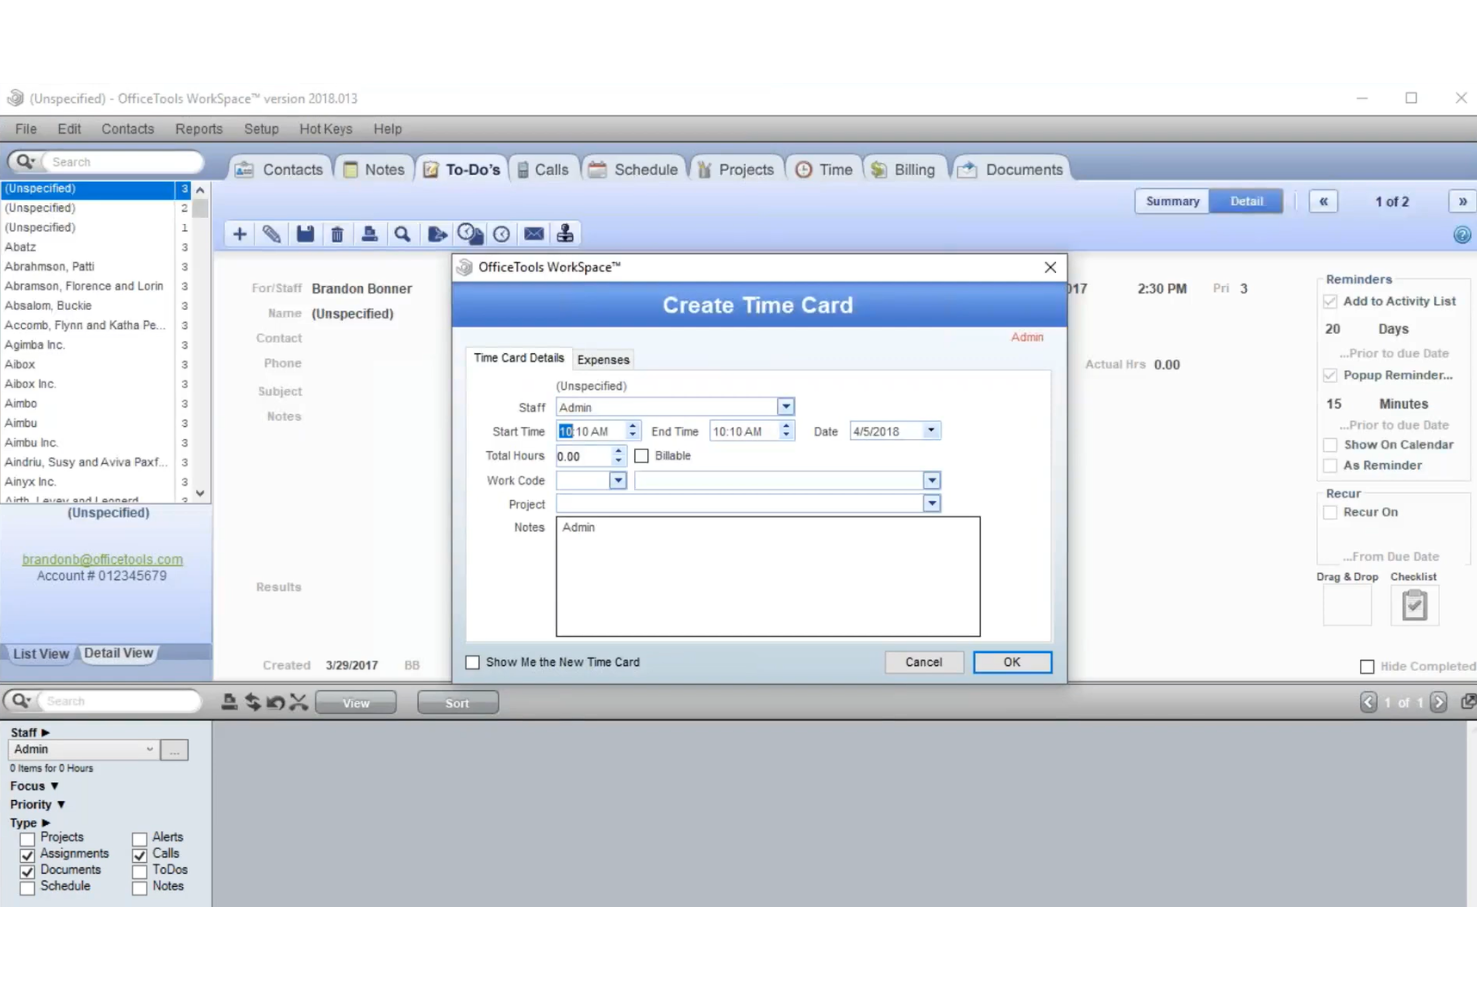Toggle Popup Reminder checkbox
Image resolution: width=1480 pixels, height=987 pixels.
[x=1330, y=375]
